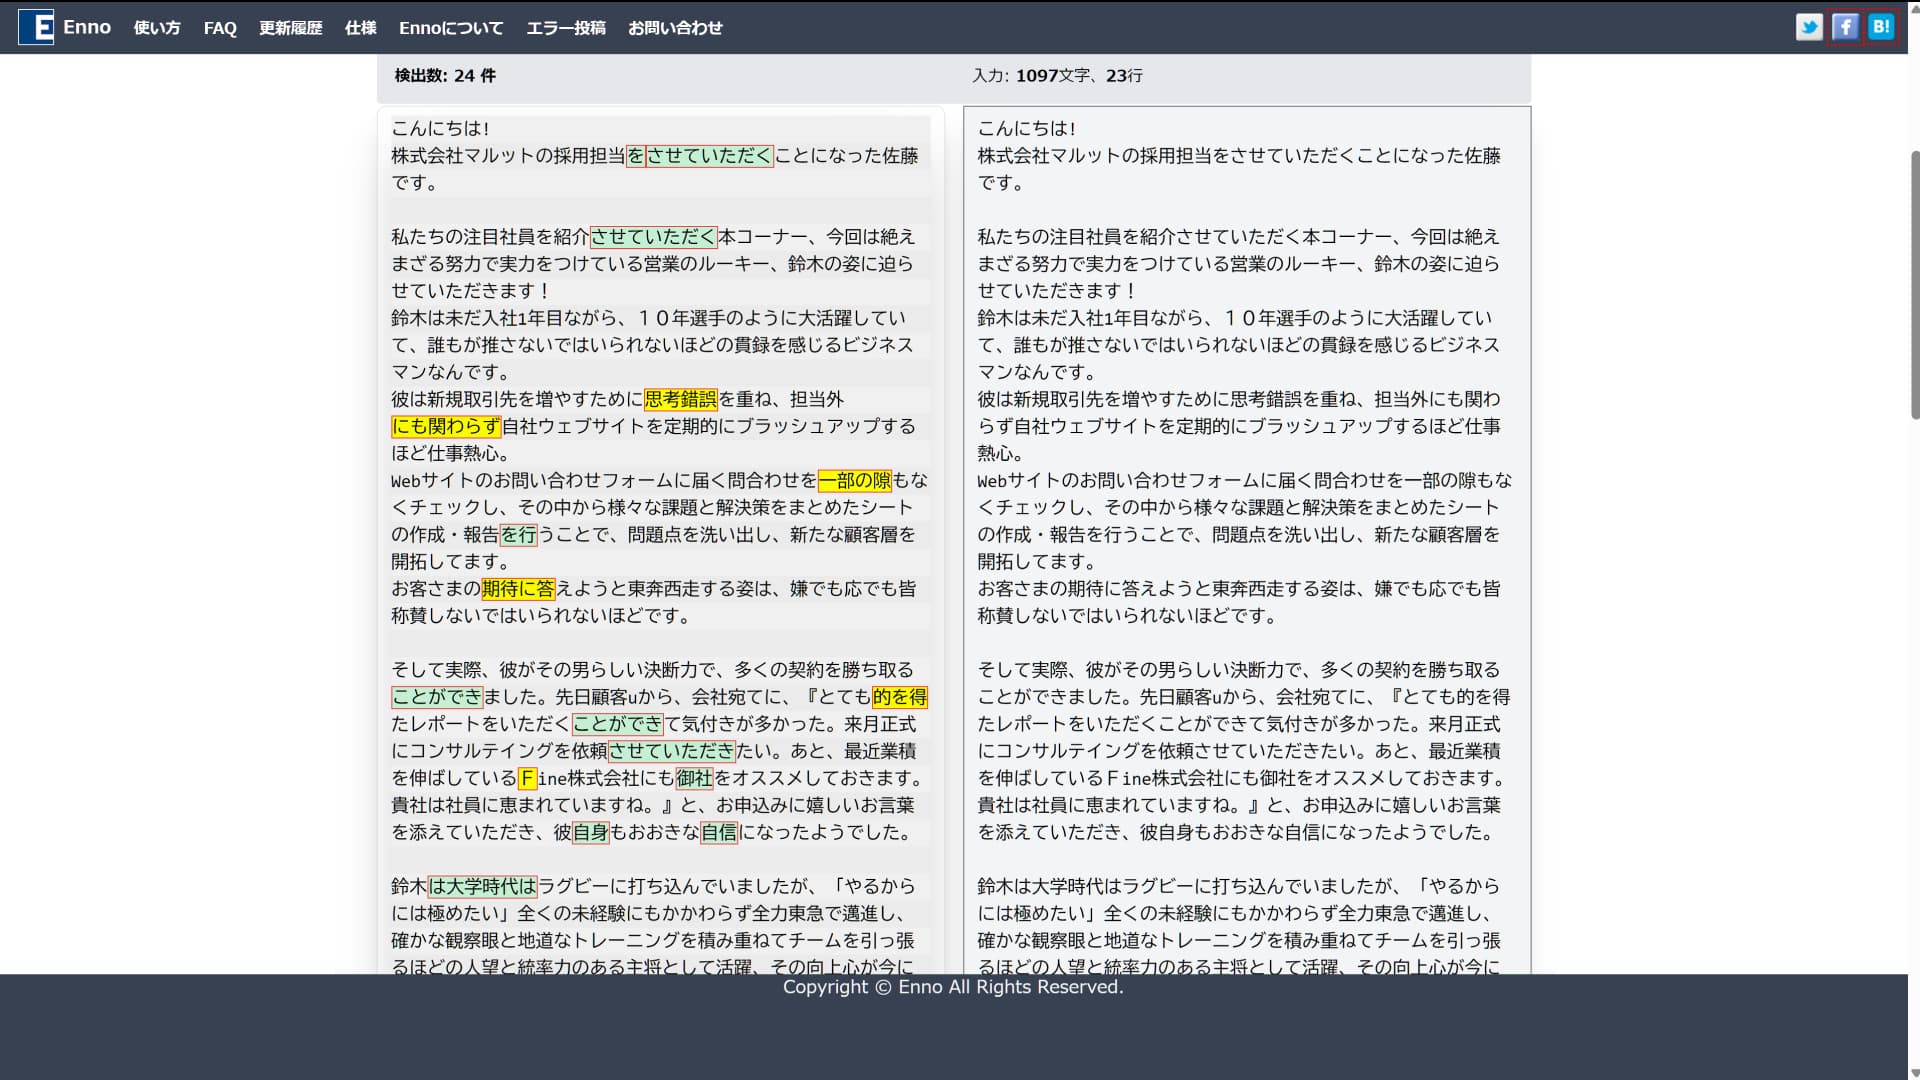The width and height of the screenshot is (1920, 1080).
Task: Open the FAQ page link
Action: click(220, 28)
